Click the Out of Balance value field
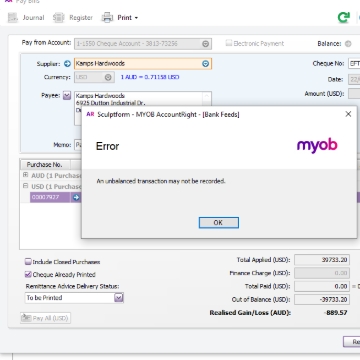 tap(322, 299)
